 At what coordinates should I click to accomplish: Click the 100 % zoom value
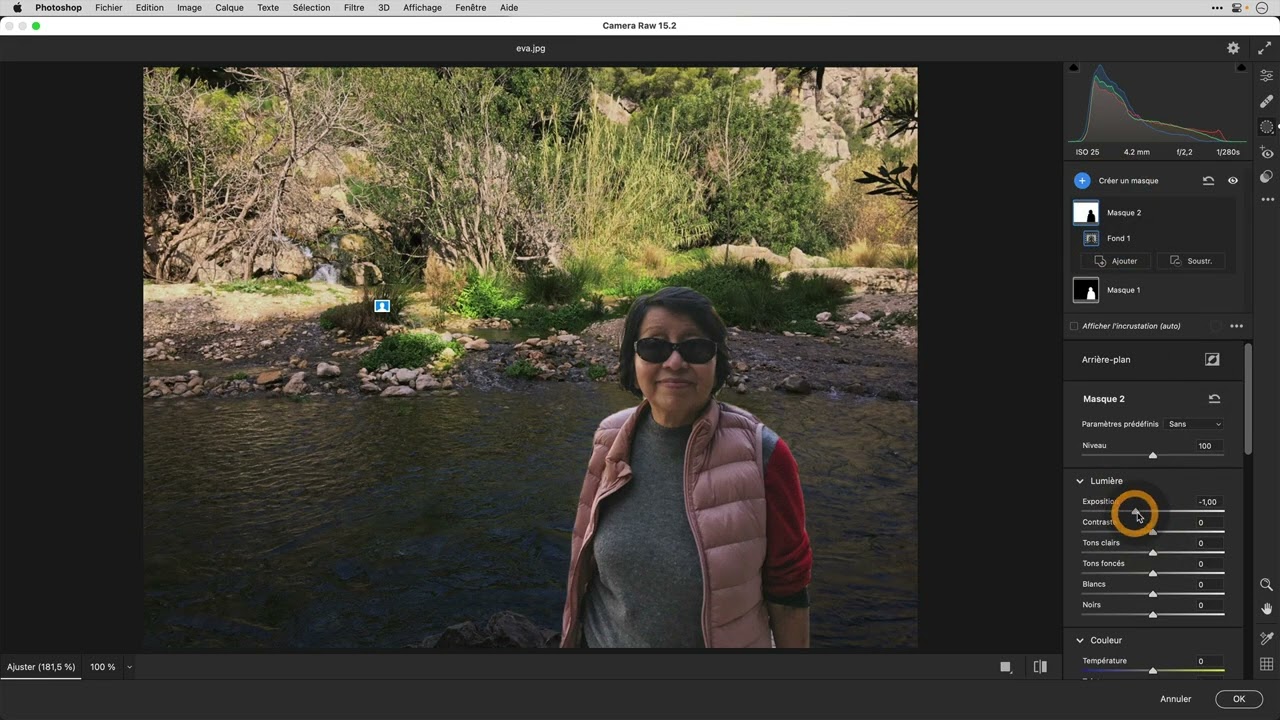pyautogui.click(x=103, y=667)
